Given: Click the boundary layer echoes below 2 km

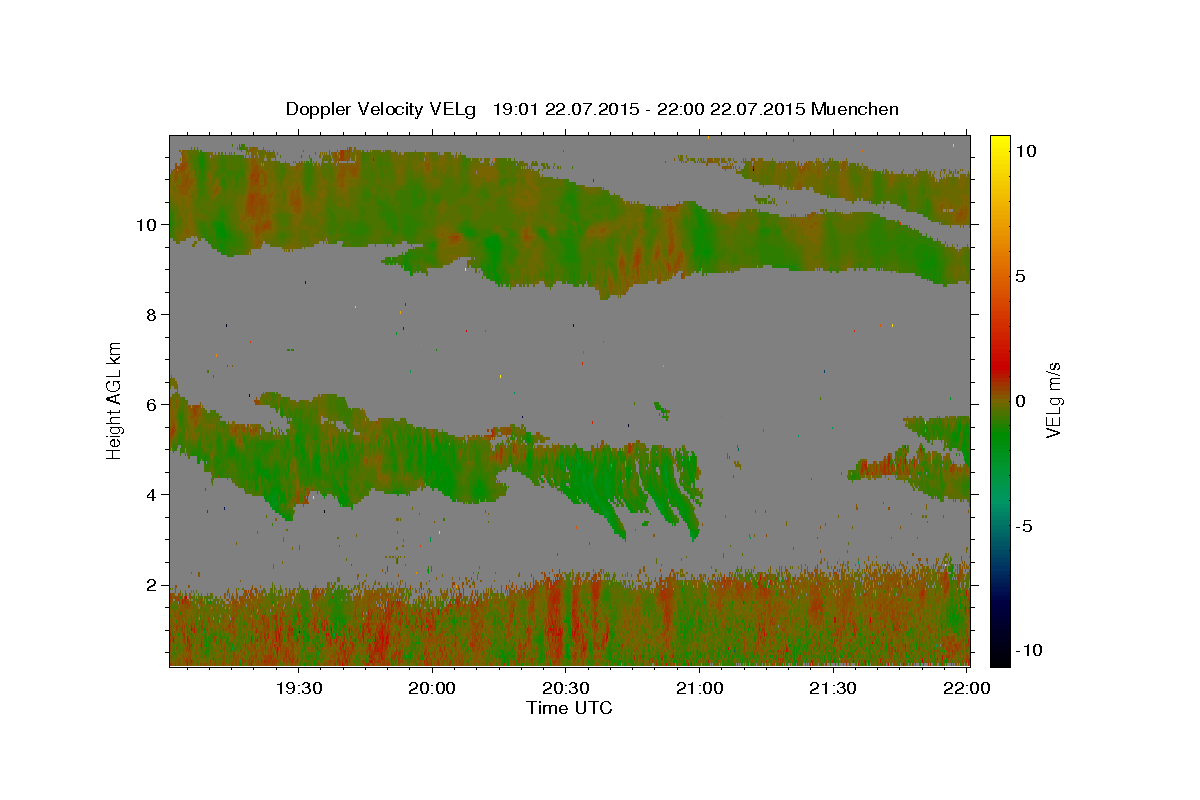Looking at the screenshot, I should pyautogui.click(x=569, y=620).
